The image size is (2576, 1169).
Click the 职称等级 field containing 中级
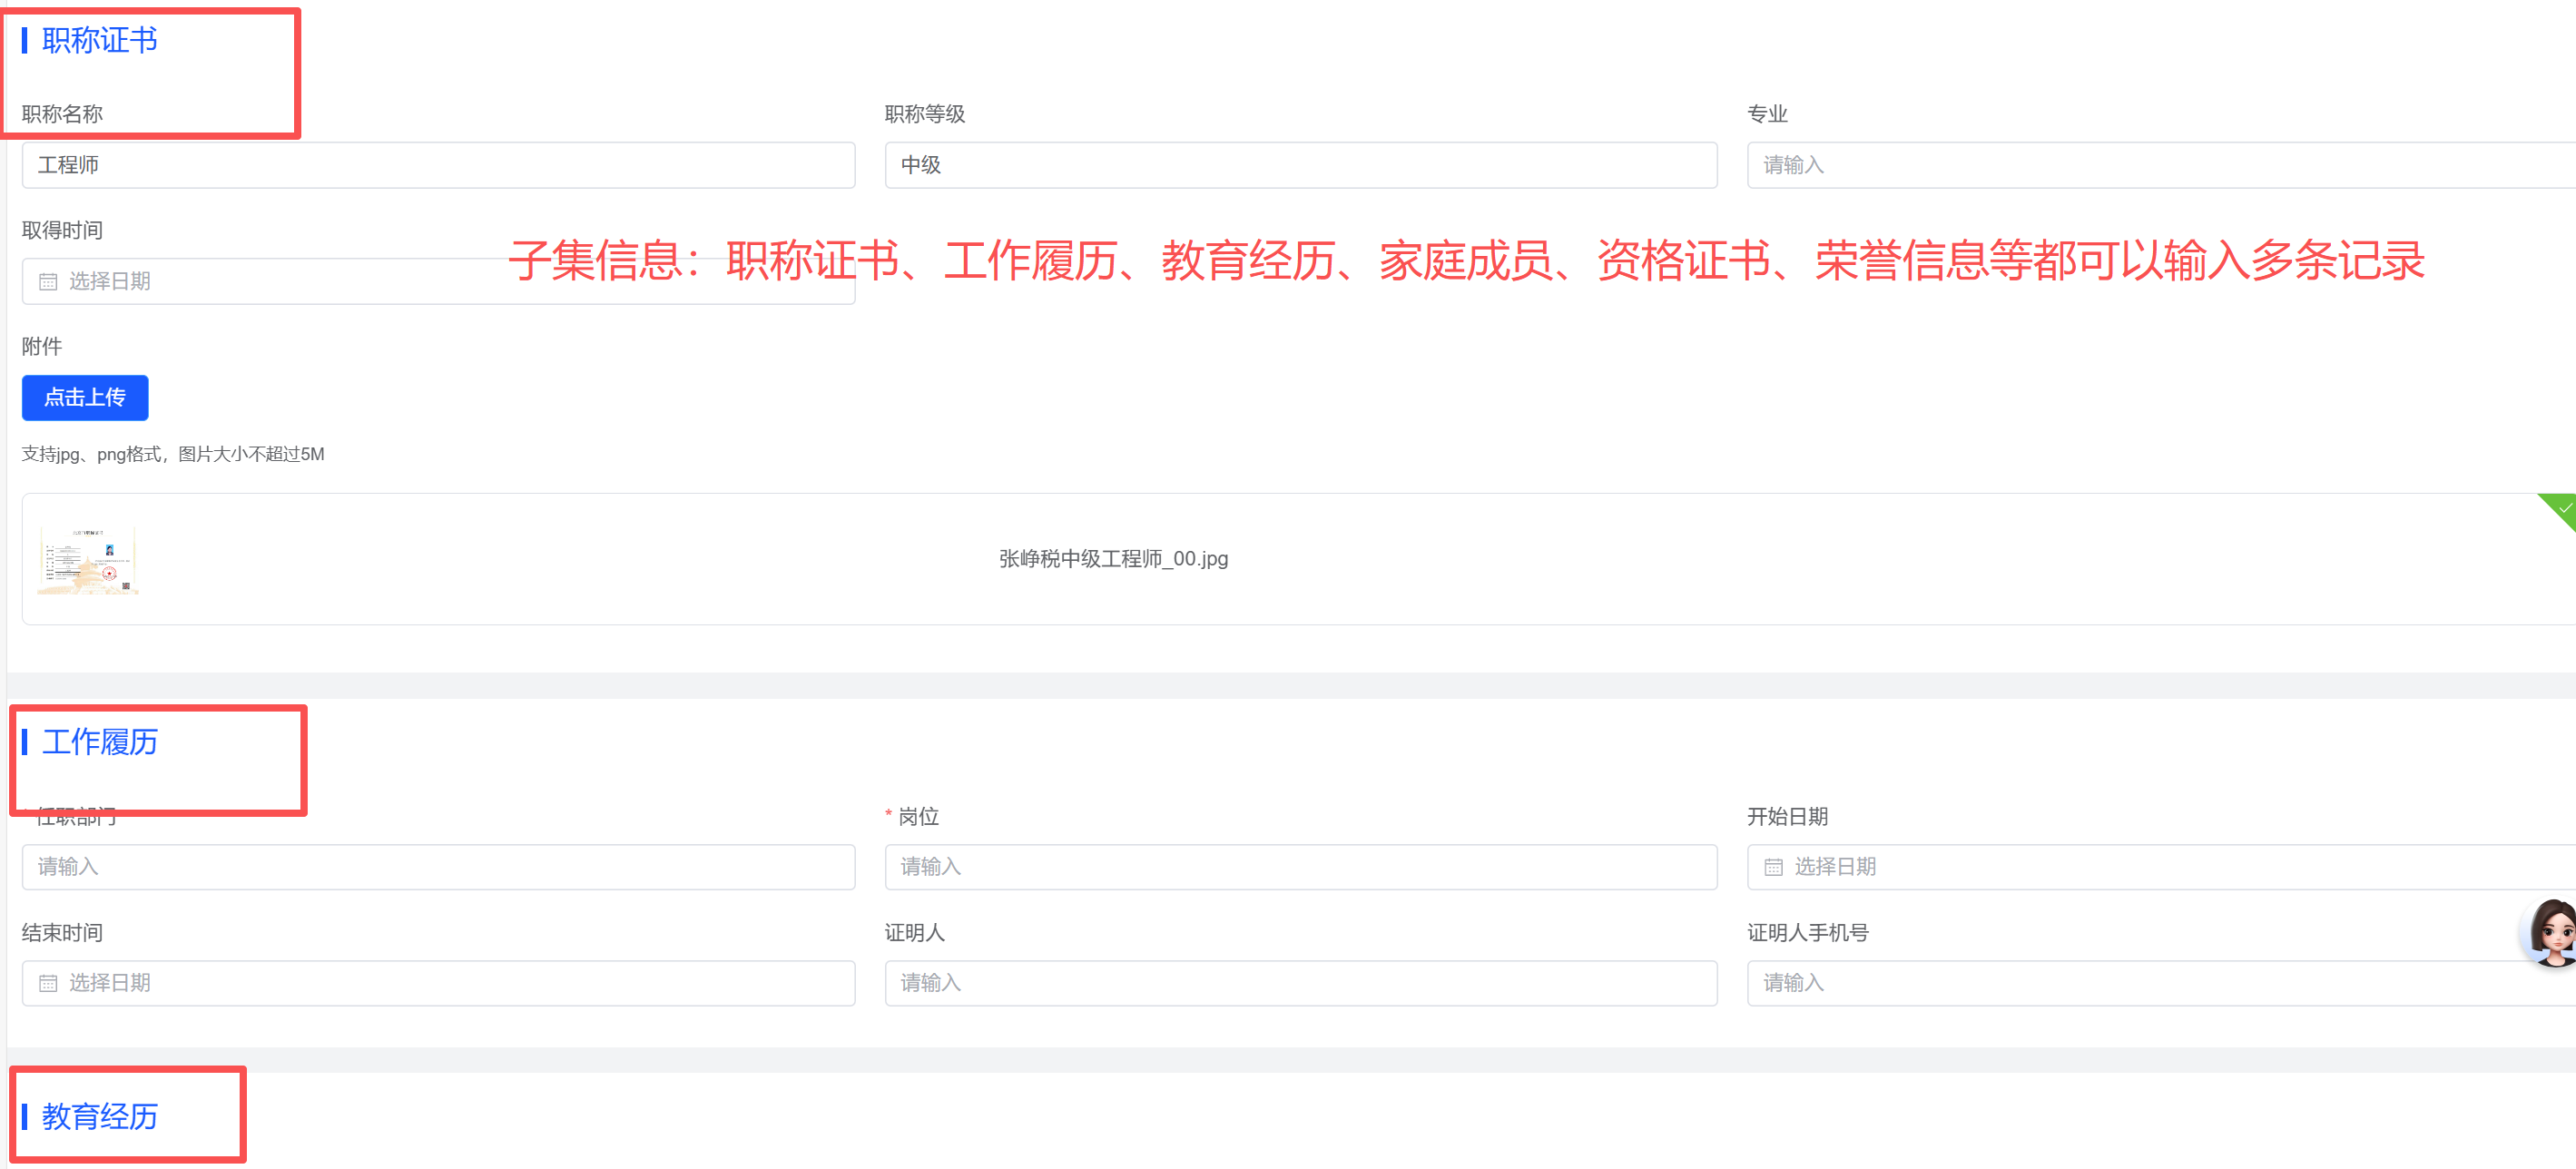coord(1300,165)
